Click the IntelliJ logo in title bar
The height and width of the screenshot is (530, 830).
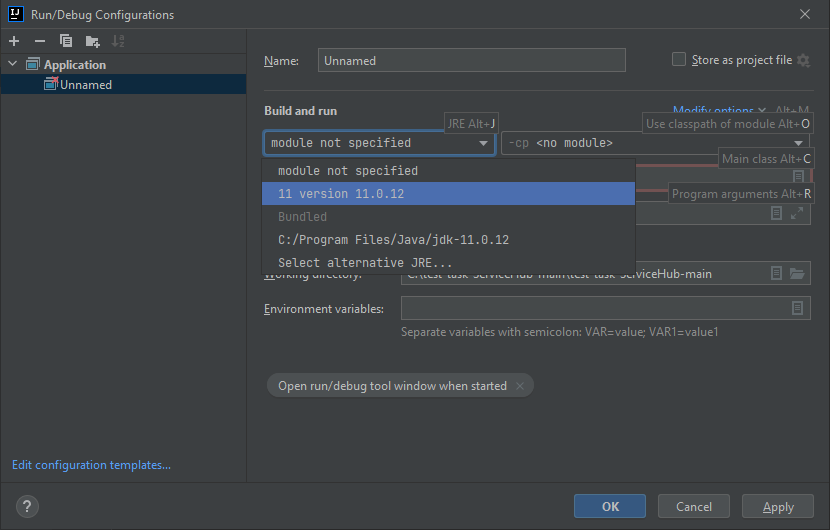(15, 14)
